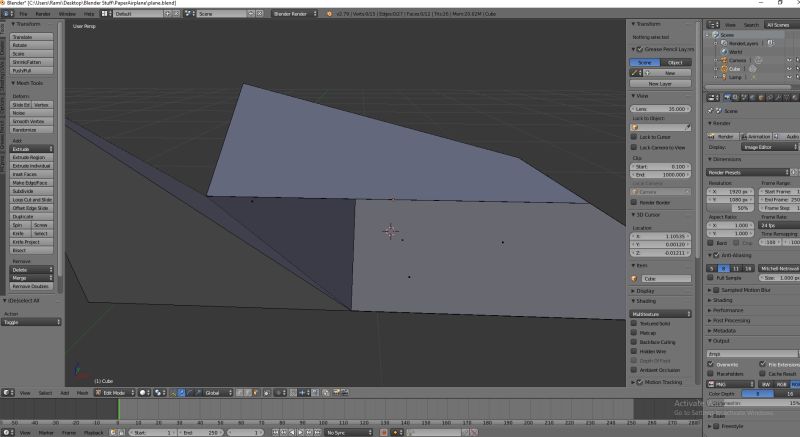
Task: Select edge select mode icon
Action: click(x=247, y=393)
